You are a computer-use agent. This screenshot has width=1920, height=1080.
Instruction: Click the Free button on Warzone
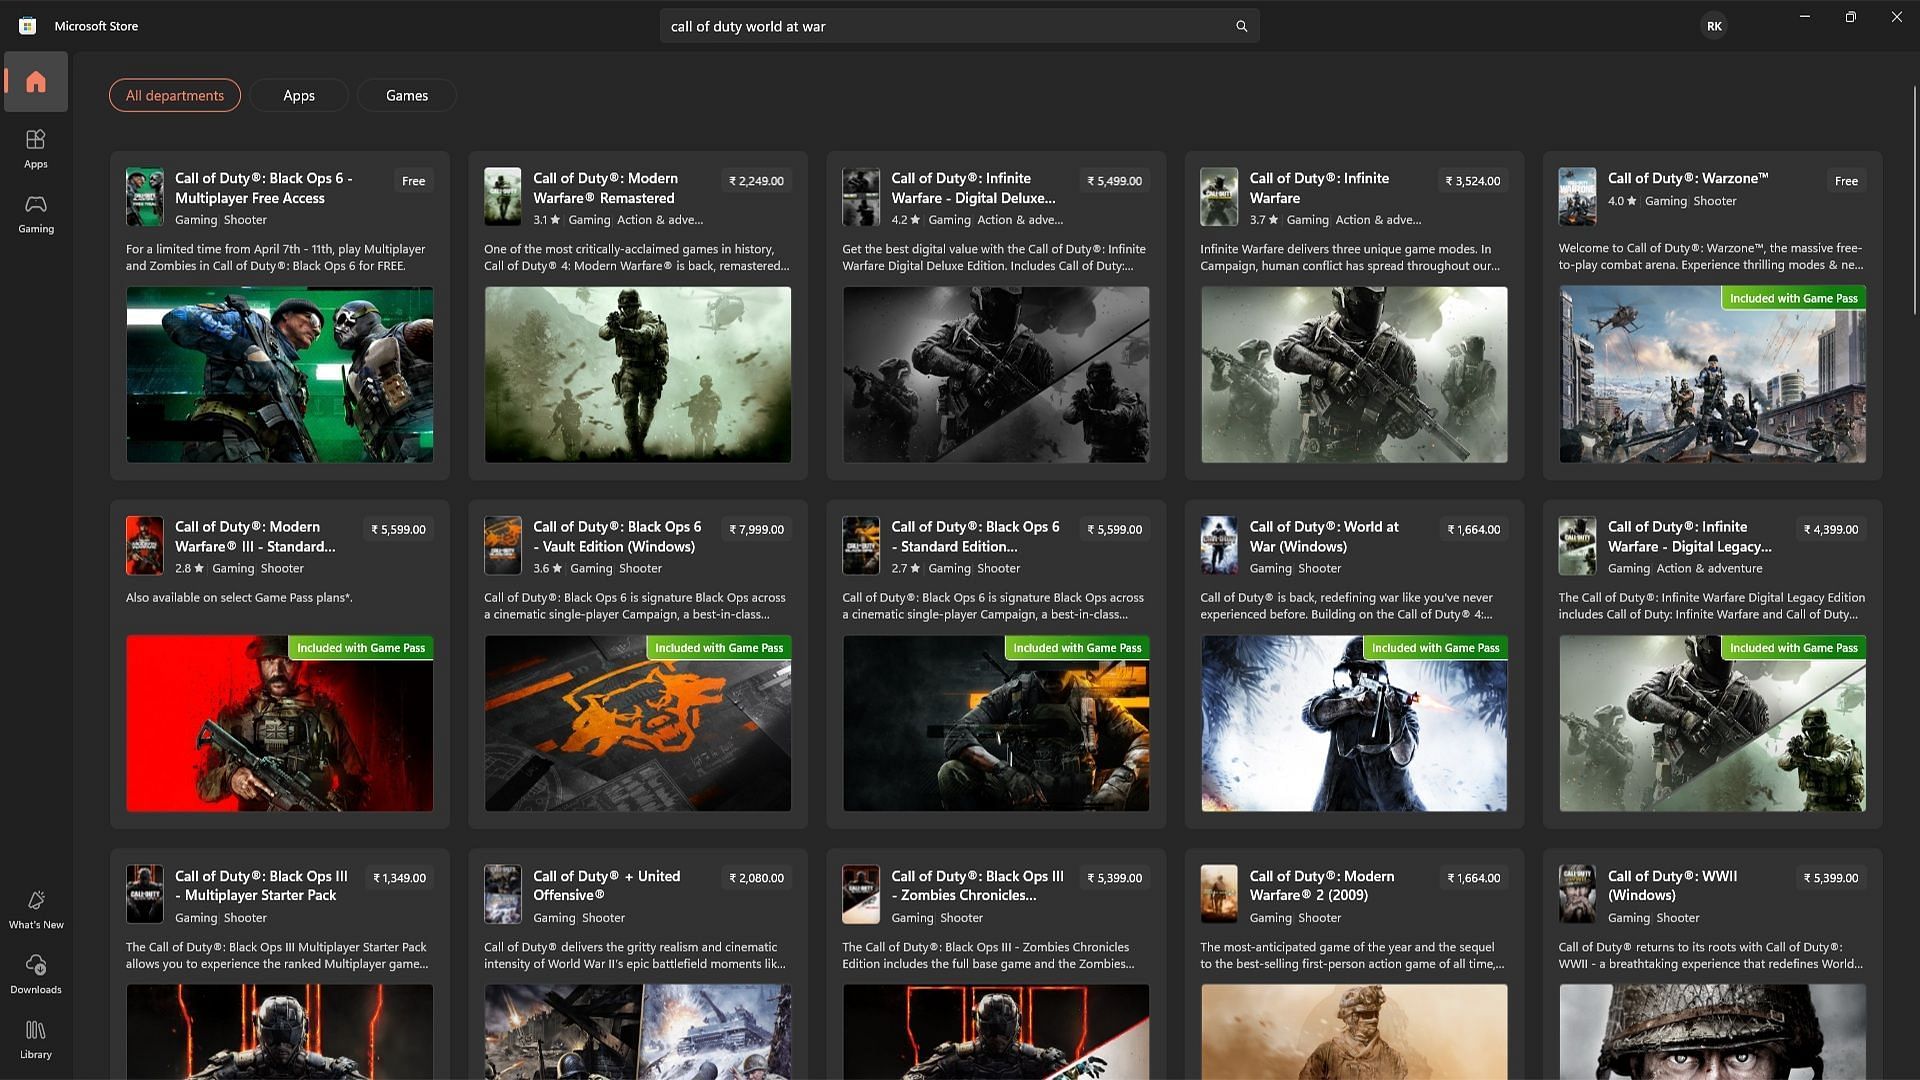coord(1846,181)
